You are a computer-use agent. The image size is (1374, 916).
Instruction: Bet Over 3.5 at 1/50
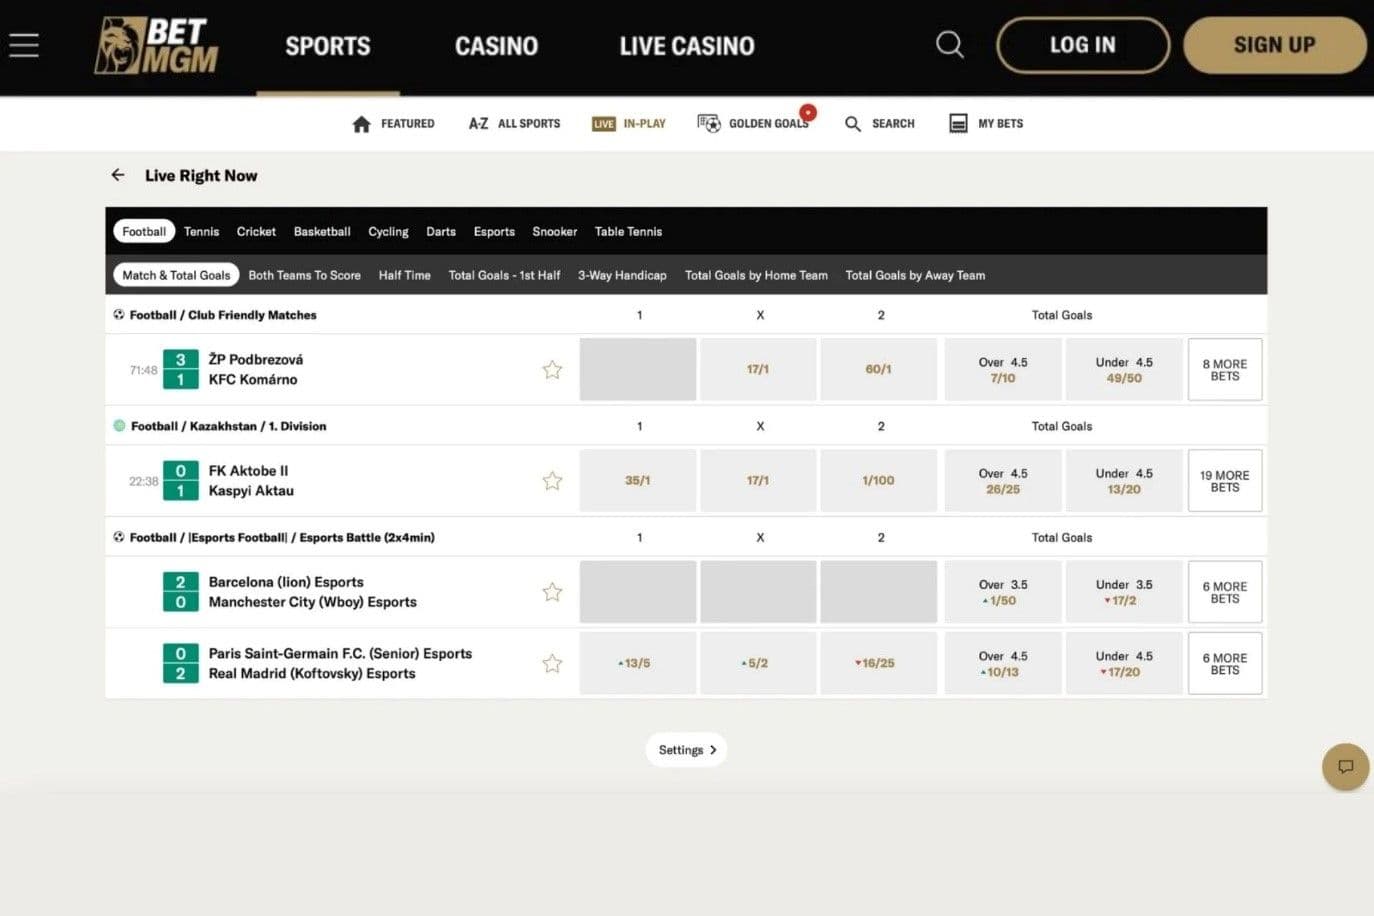[1003, 592]
